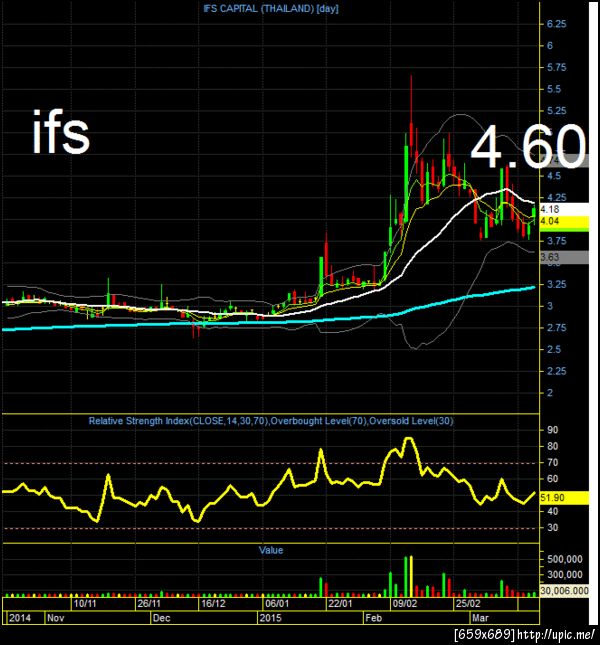Select the 4.5 price axis label

coord(554,176)
